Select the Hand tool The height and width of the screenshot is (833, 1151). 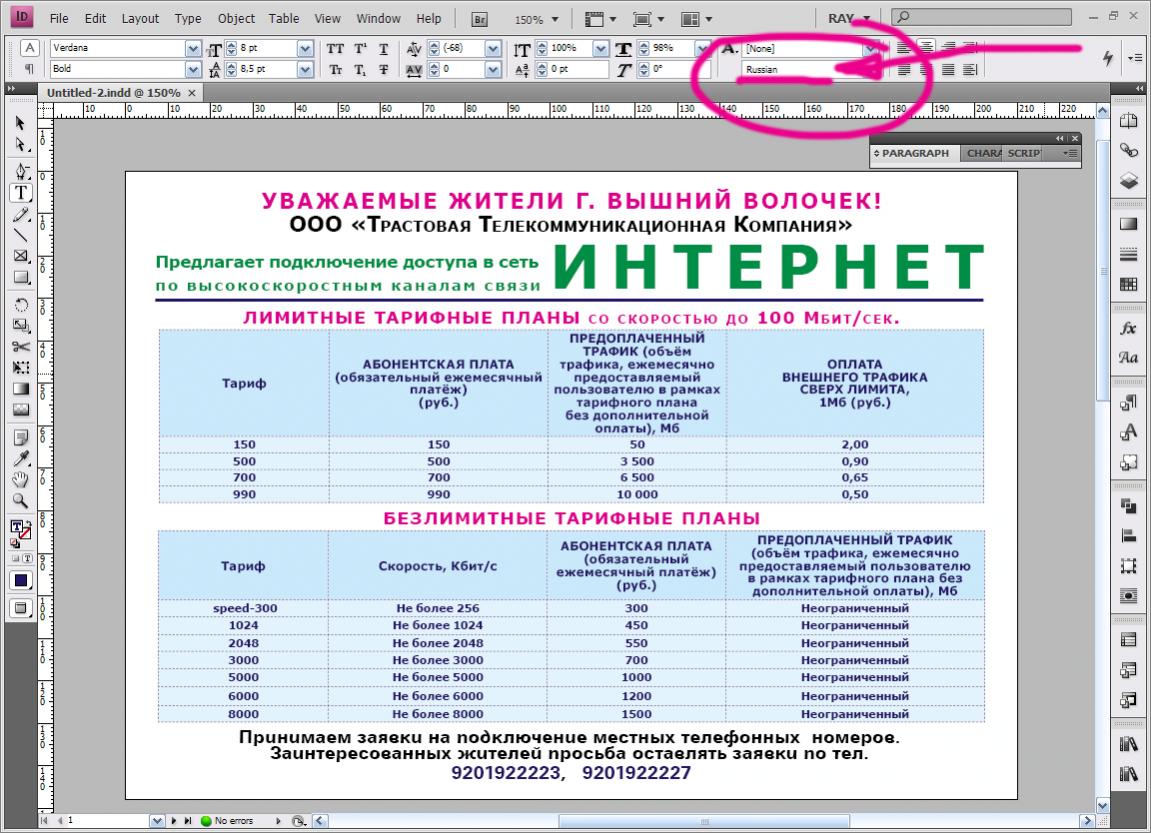coord(21,480)
